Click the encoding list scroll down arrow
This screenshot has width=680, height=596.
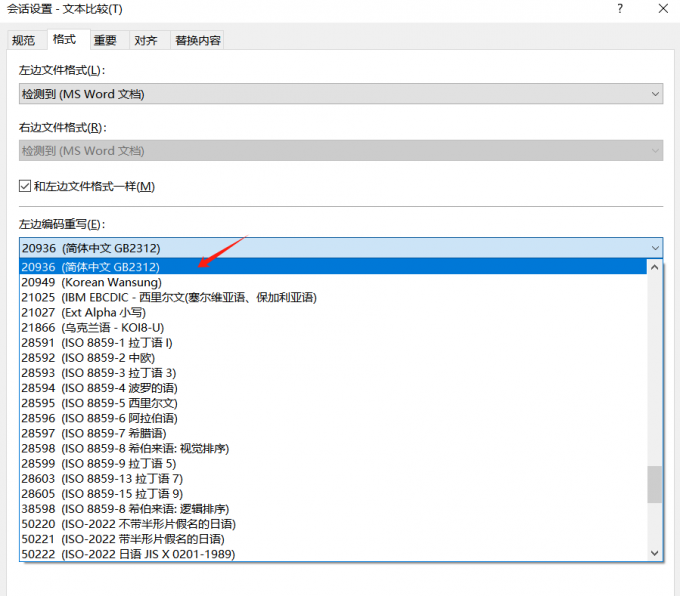[654, 553]
